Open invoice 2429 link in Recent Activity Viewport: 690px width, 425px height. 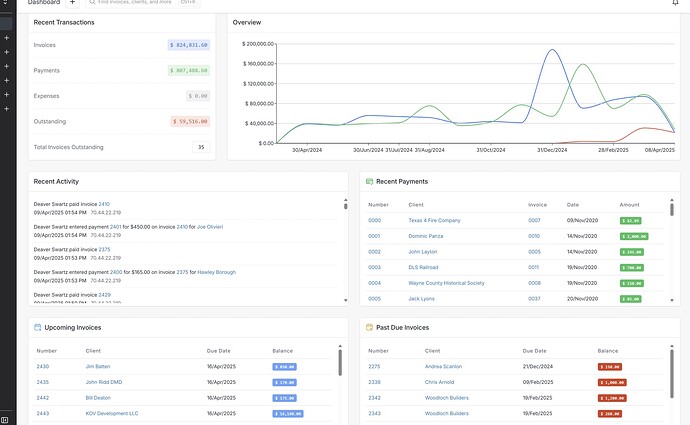105,295
